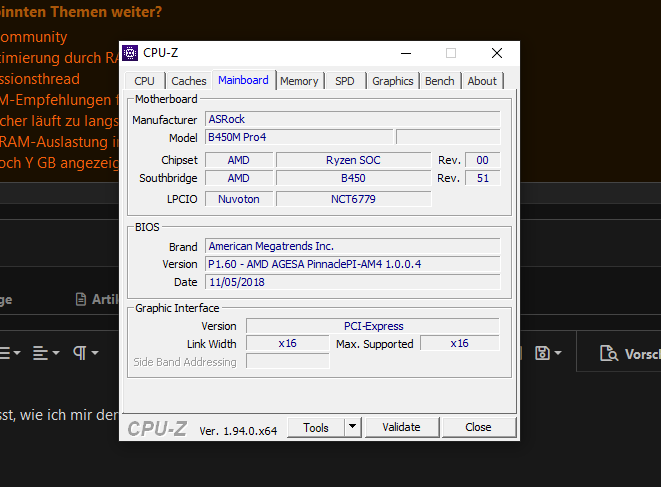
Task: Open the M-Empfehlungen forum thread link
Action: point(59,100)
